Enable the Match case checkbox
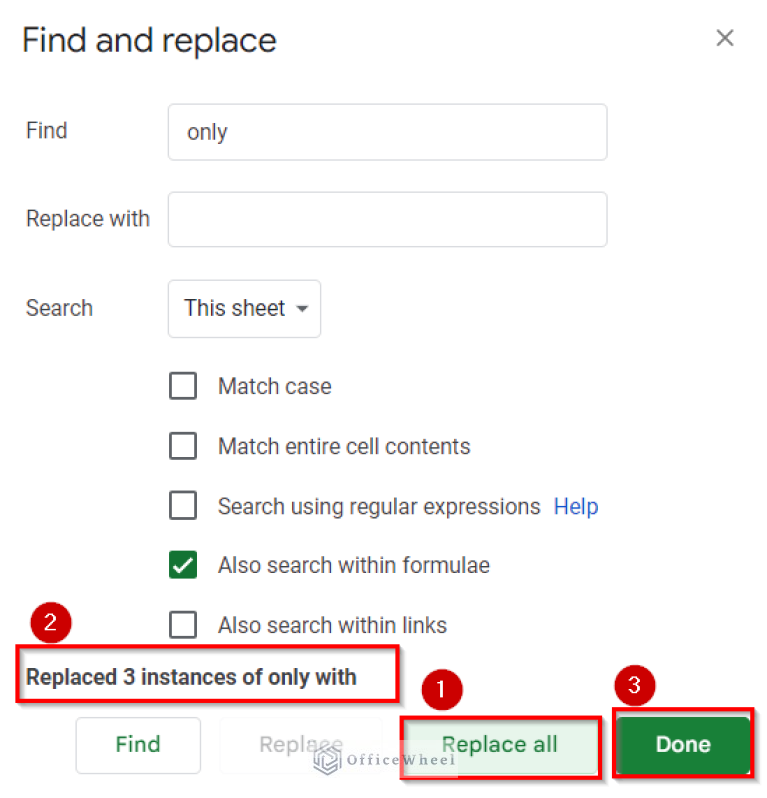This screenshot has width=767, height=798. click(x=183, y=386)
